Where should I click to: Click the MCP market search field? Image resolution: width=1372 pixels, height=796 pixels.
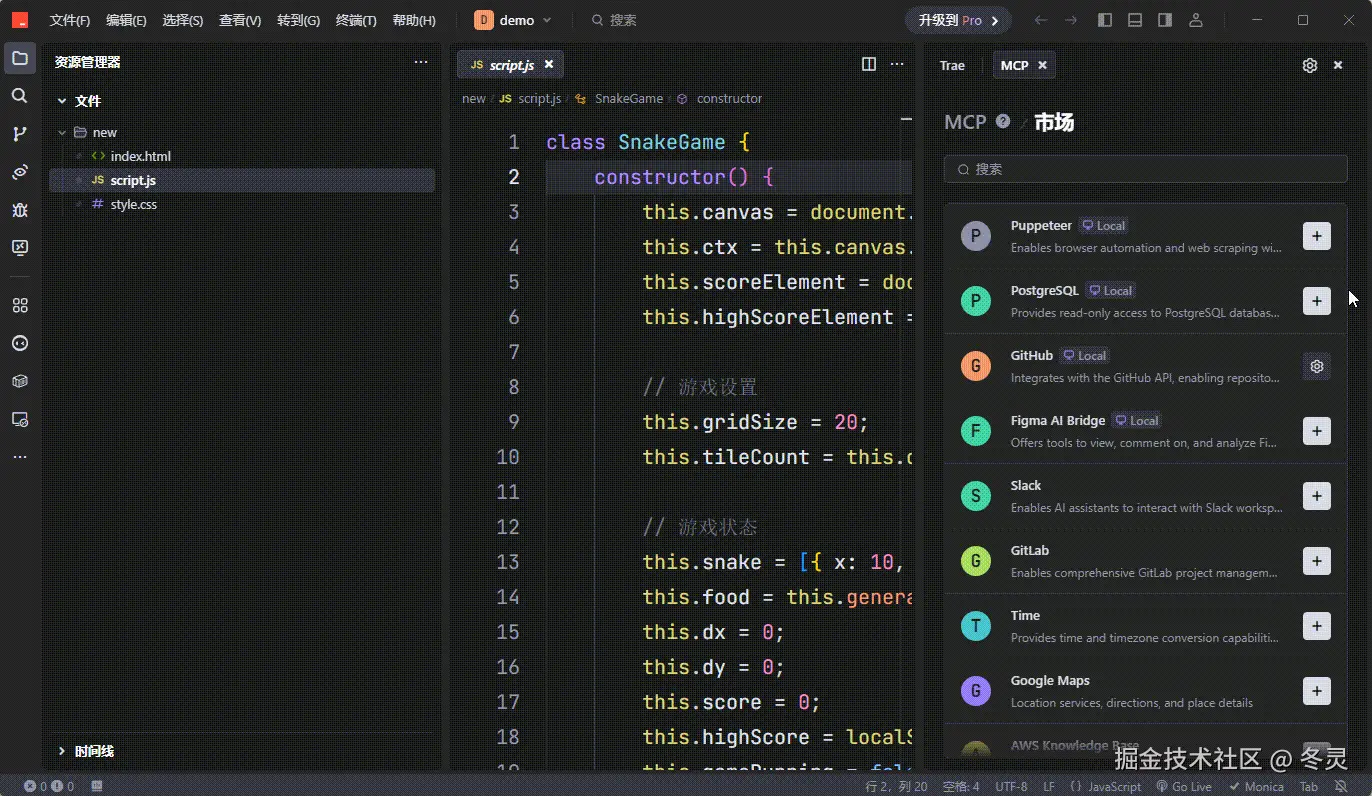1145,169
